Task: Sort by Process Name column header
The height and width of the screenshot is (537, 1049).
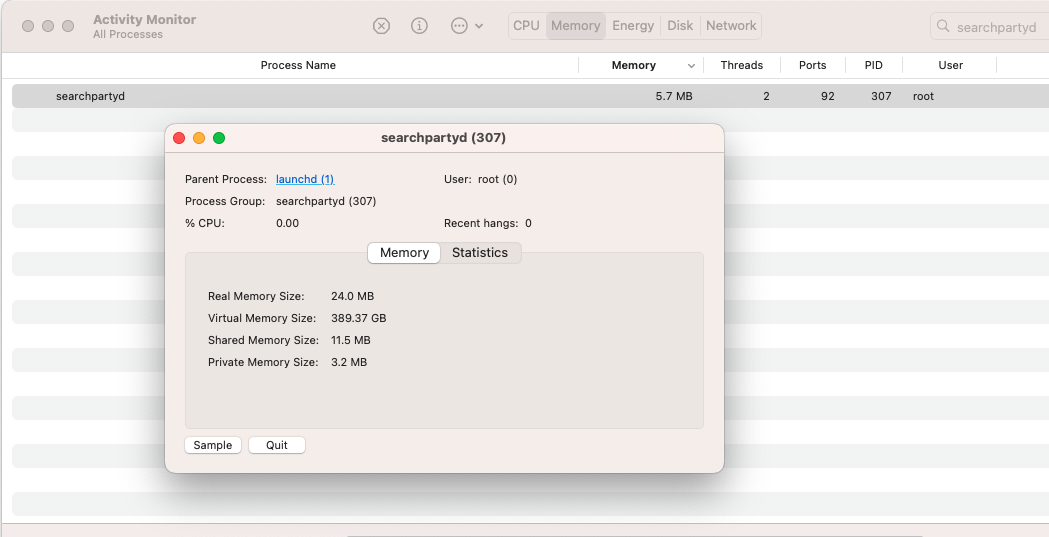Action: (x=298, y=65)
